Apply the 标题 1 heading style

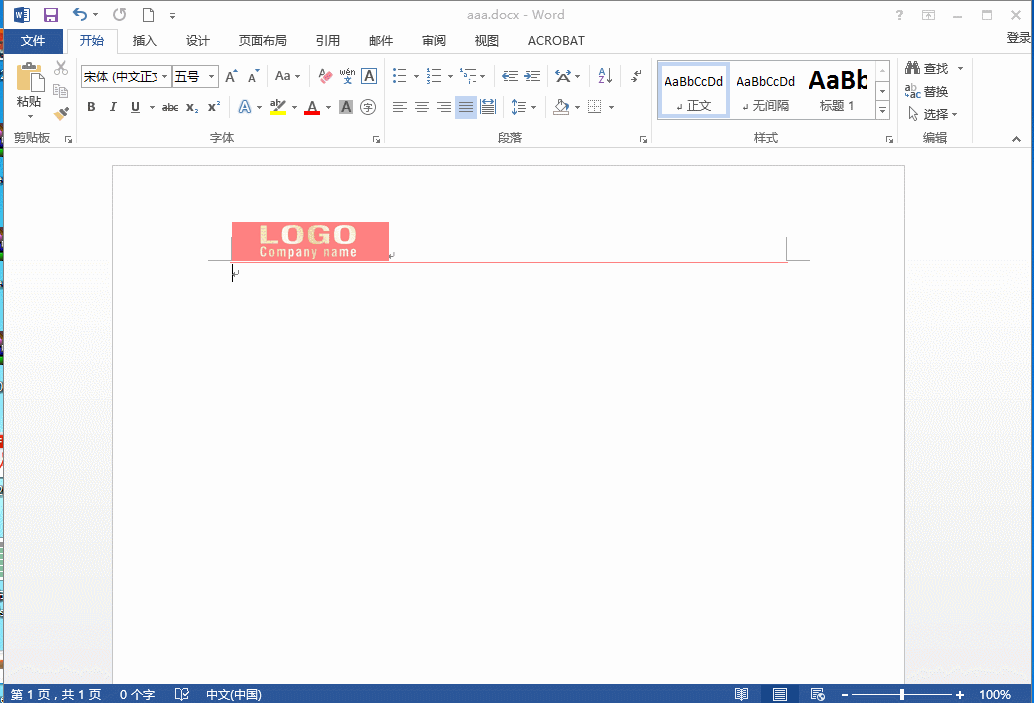pos(837,91)
